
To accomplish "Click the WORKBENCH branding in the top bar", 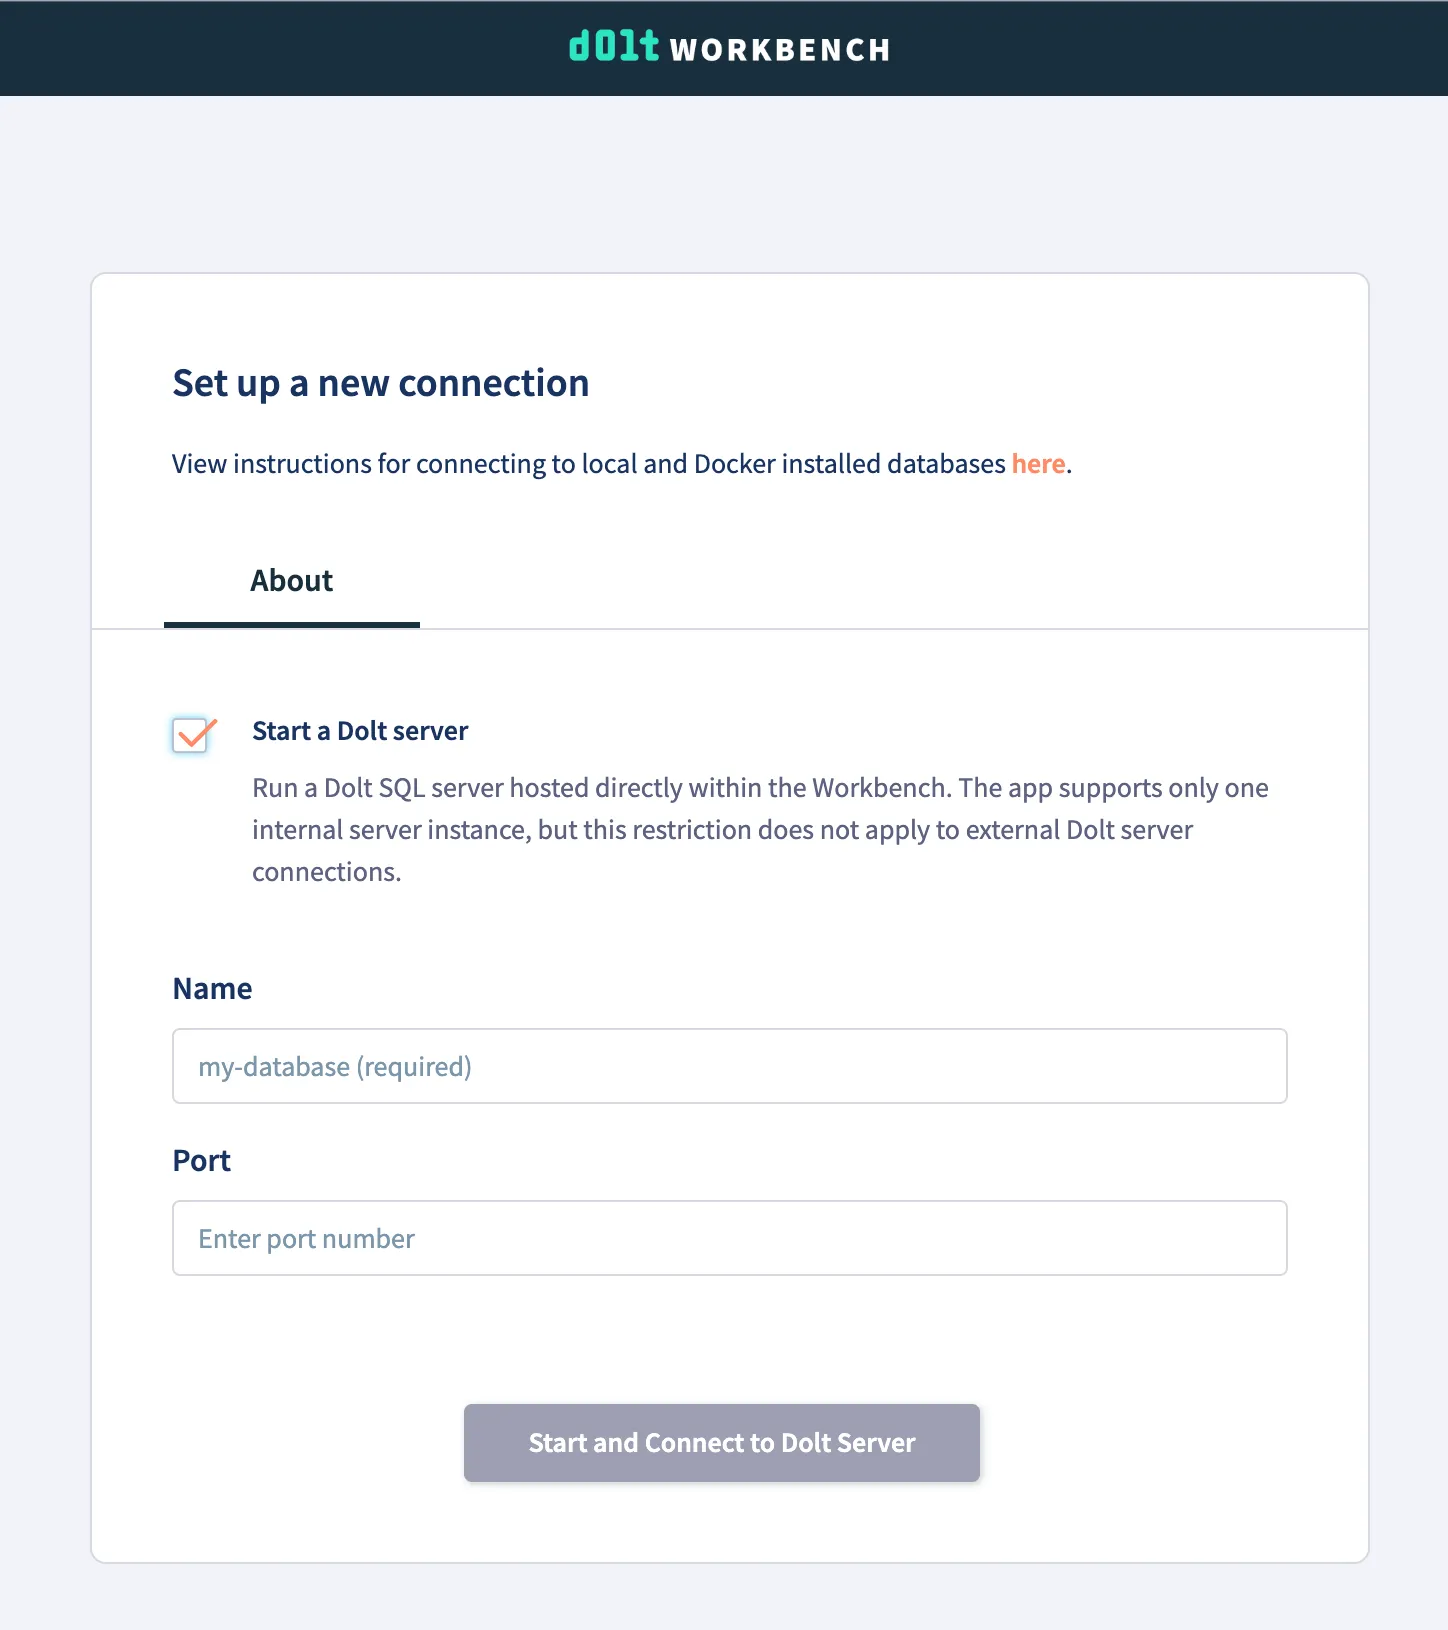I will (781, 49).
